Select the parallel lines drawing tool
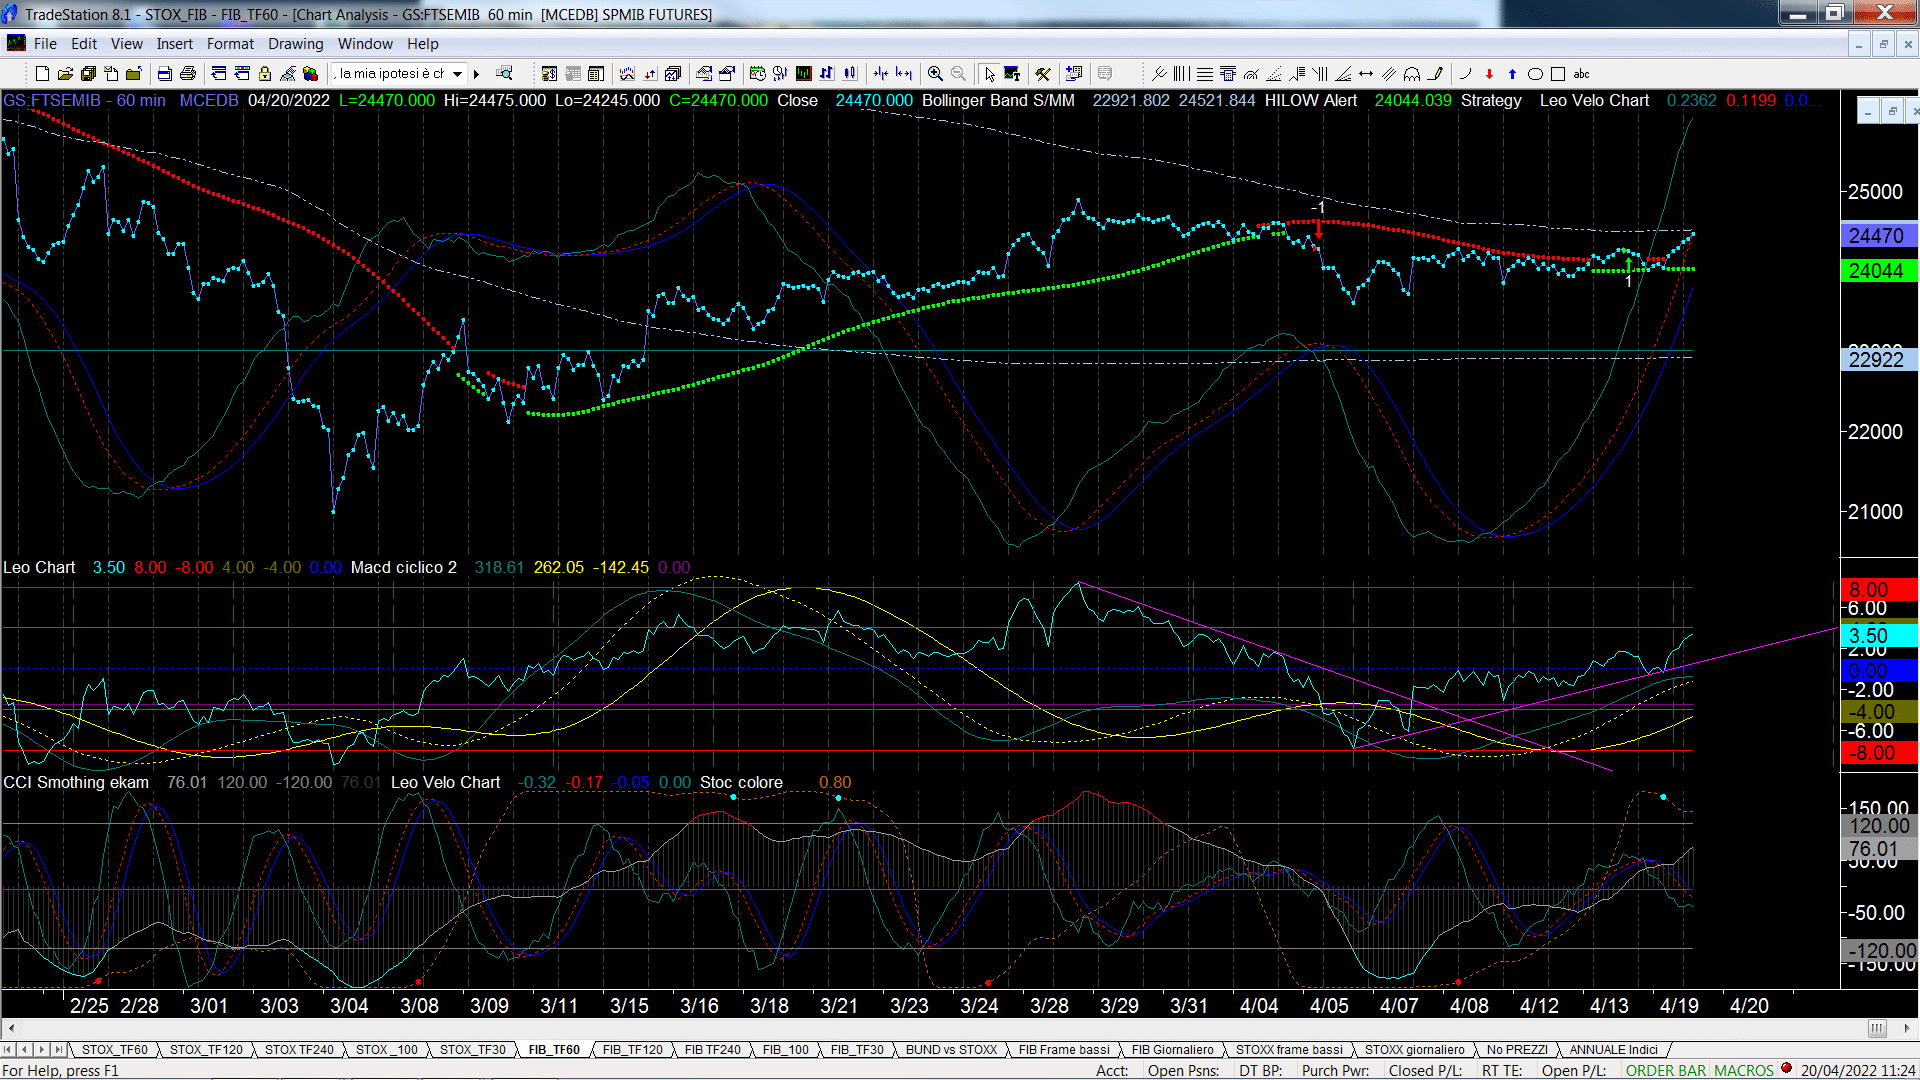Screen dimensions: 1920x1080 coord(1389,74)
